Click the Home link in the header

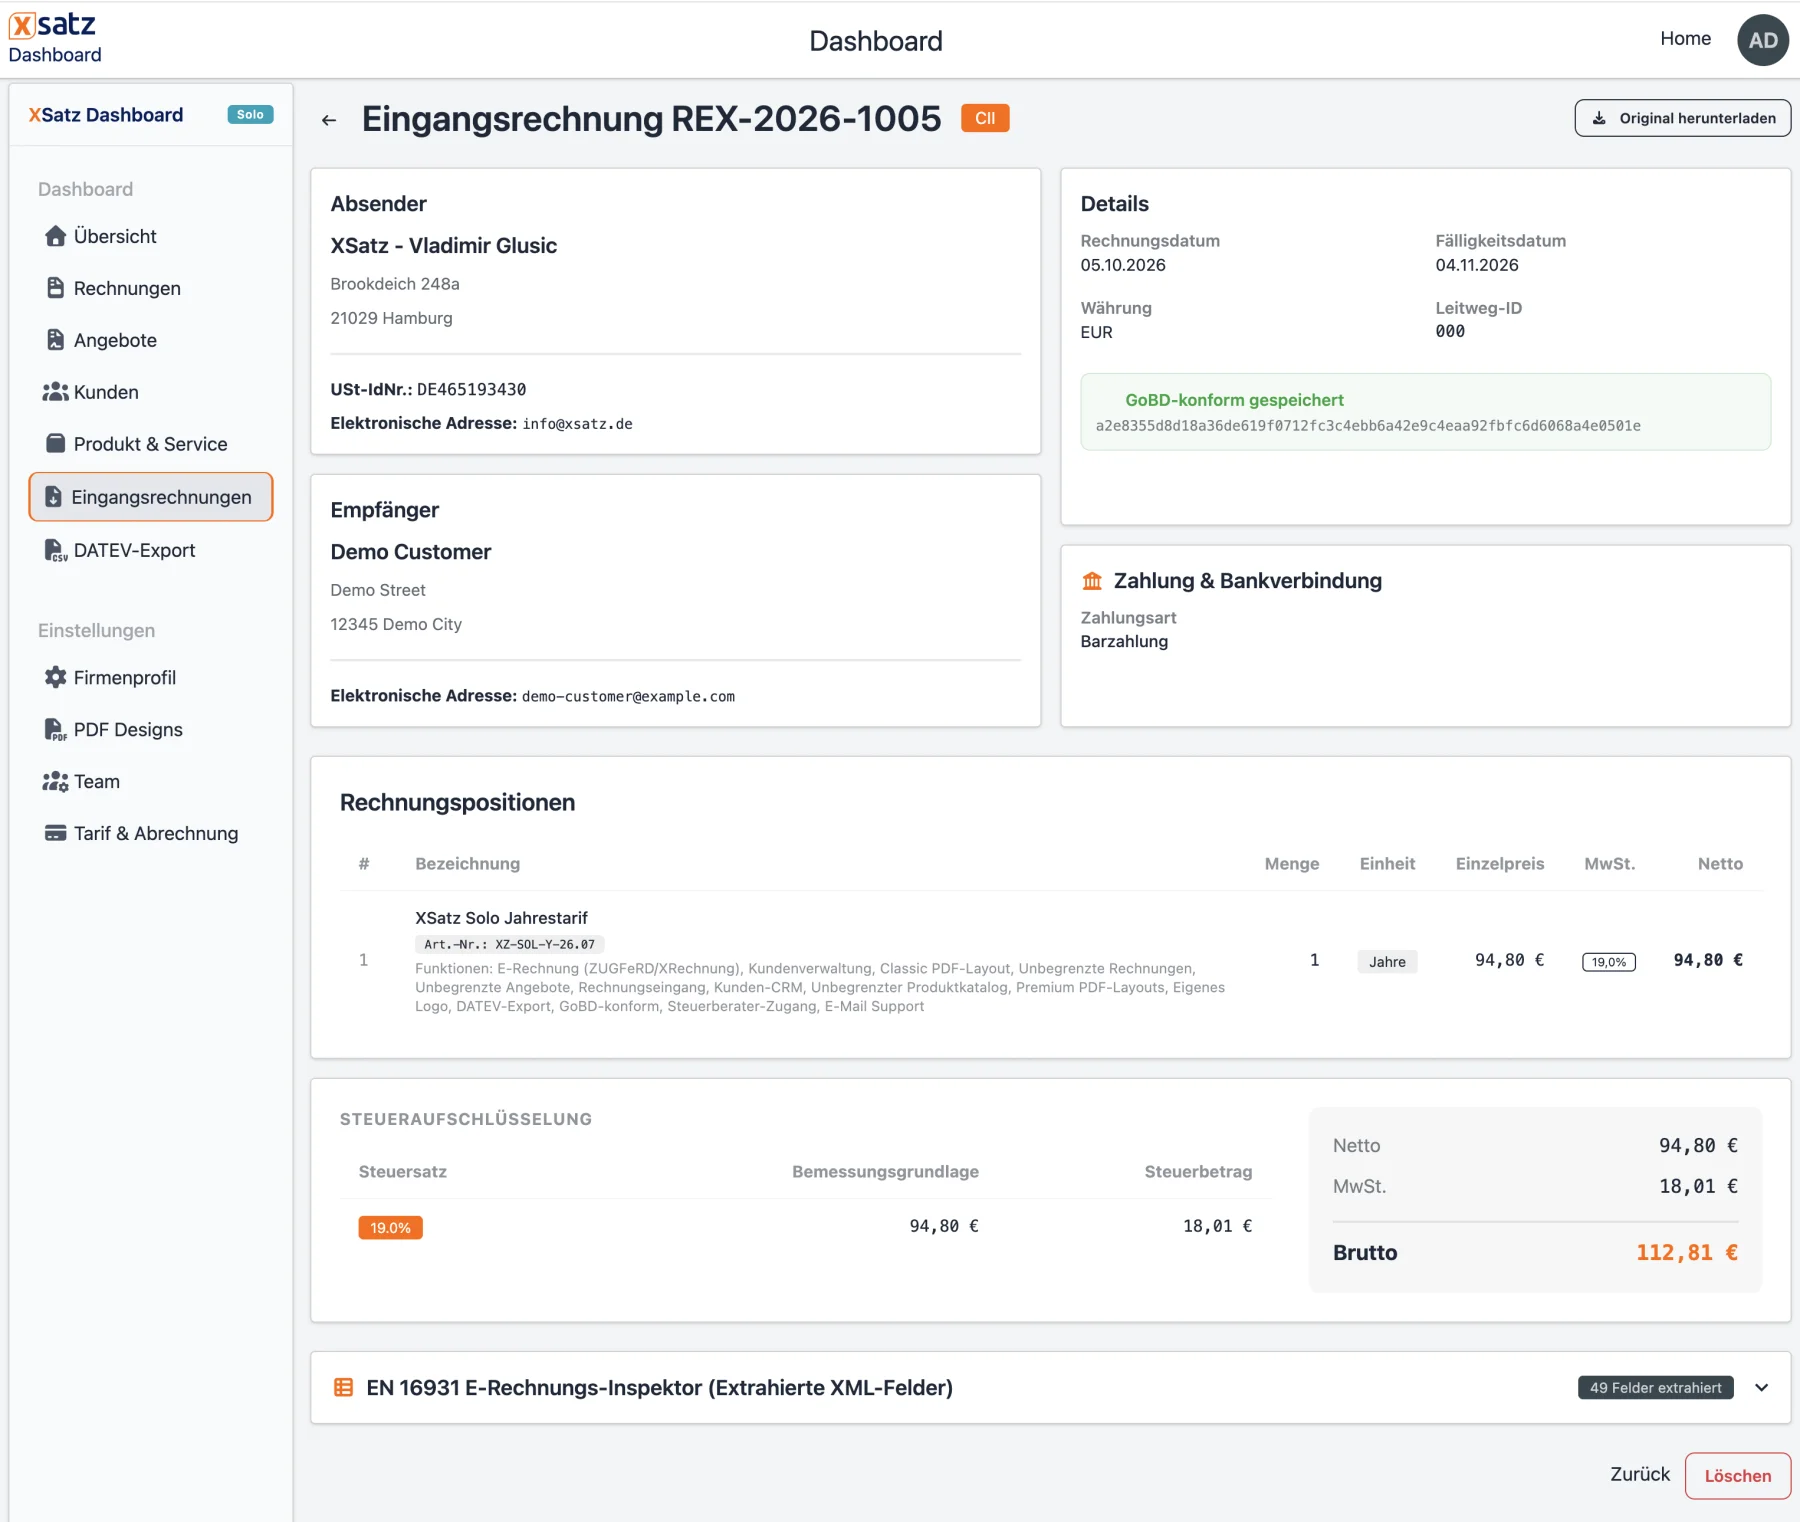pos(1686,38)
